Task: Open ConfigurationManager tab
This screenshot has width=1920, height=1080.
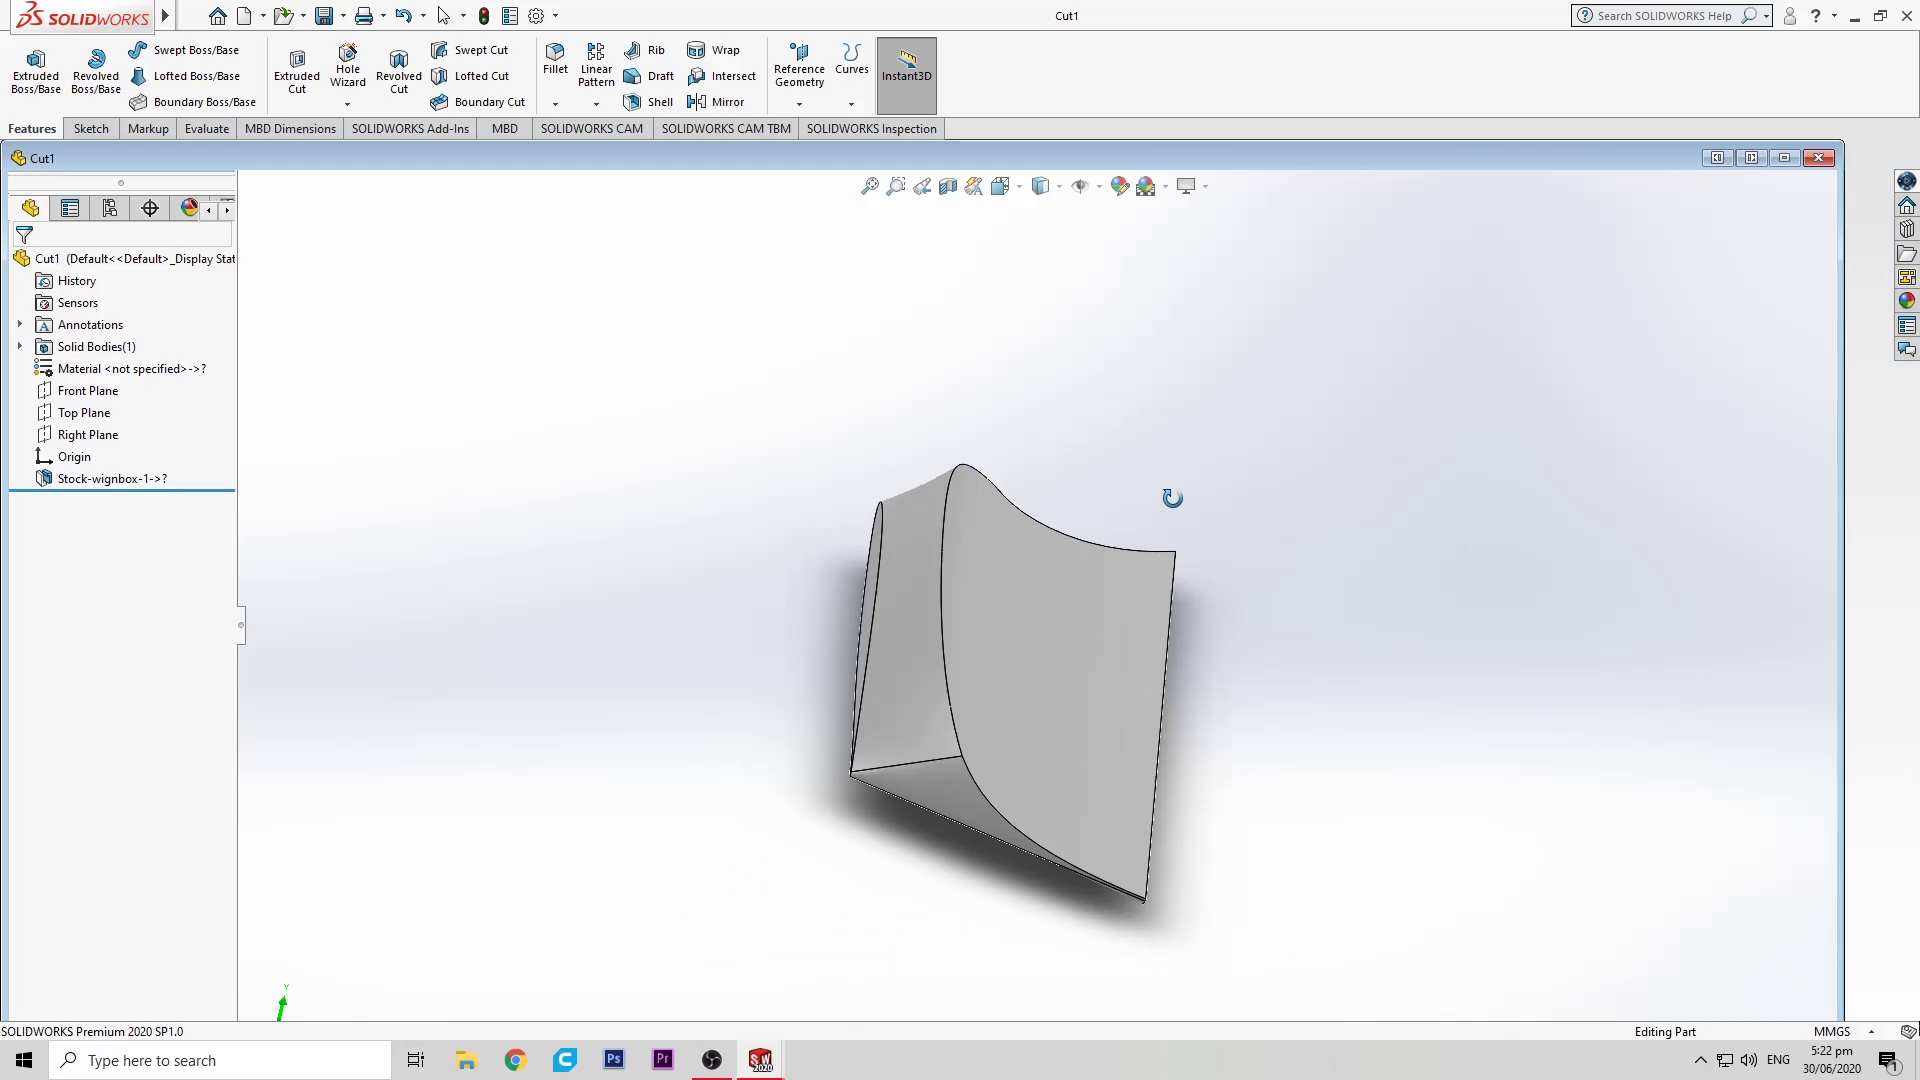Action: pyautogui.click(x=110, y=208)
